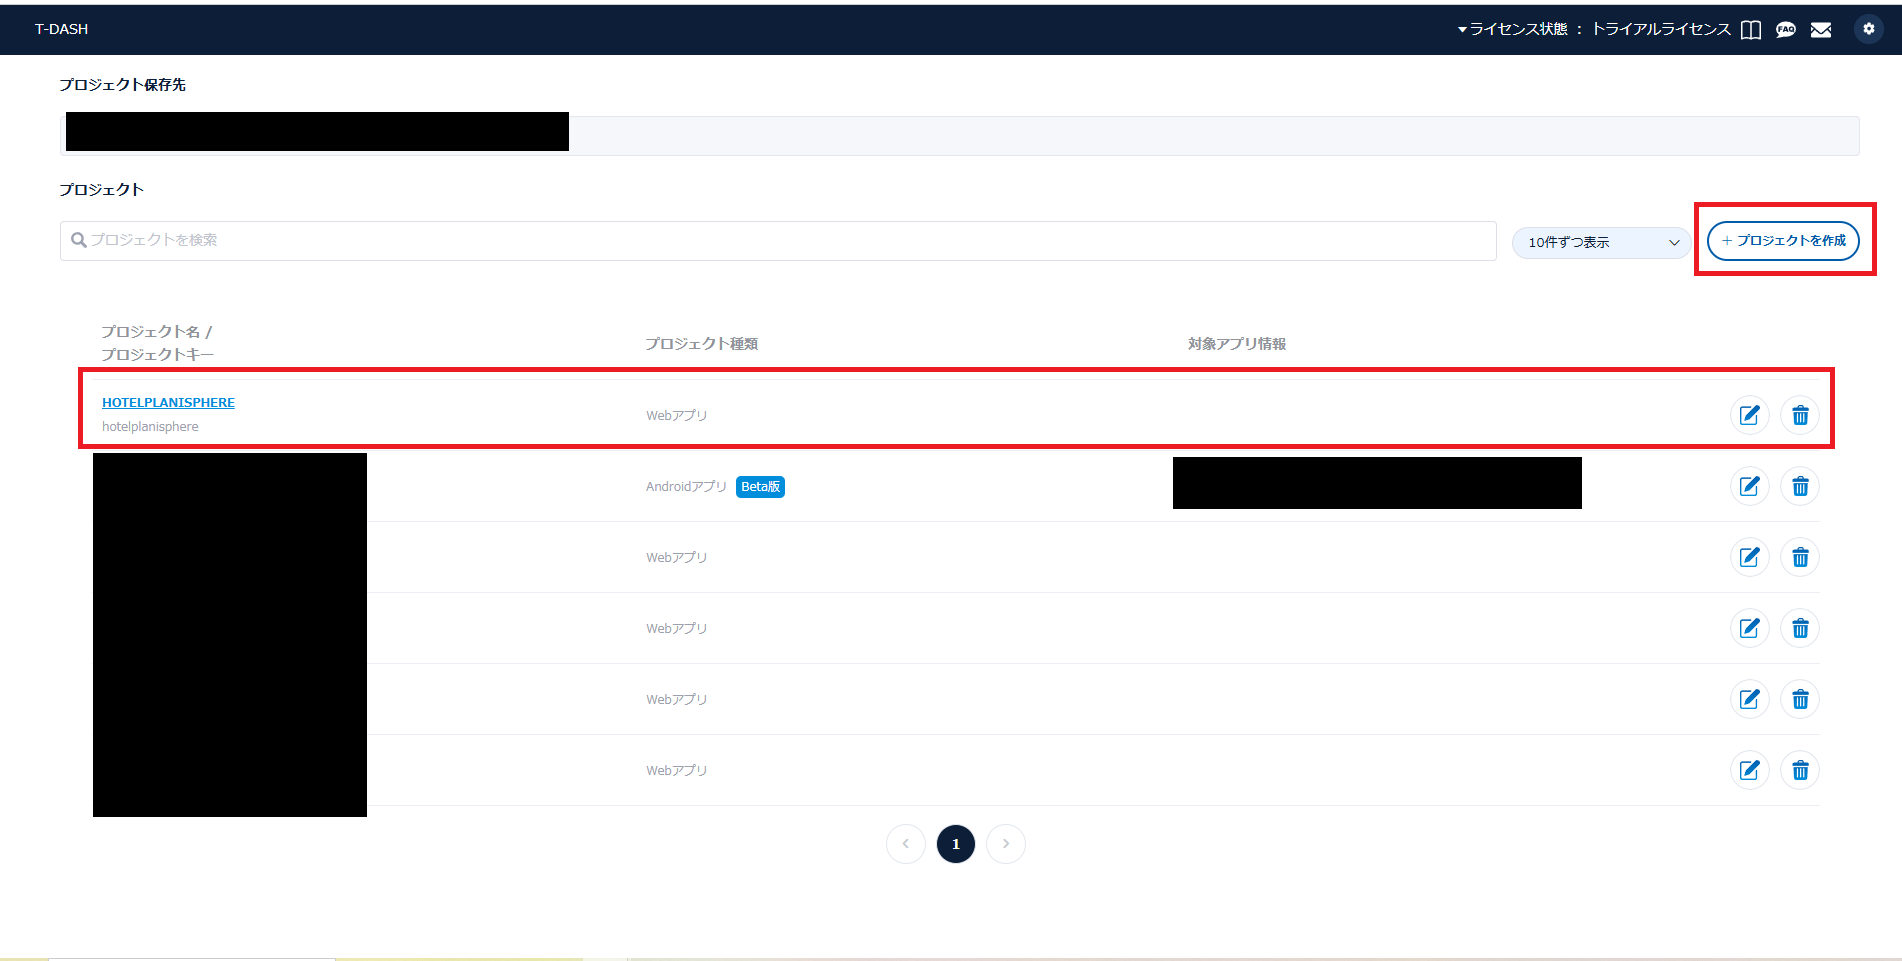Click the プロジェクトを作成 button
1902x961 pixels.
click(x=1783, y=241)
